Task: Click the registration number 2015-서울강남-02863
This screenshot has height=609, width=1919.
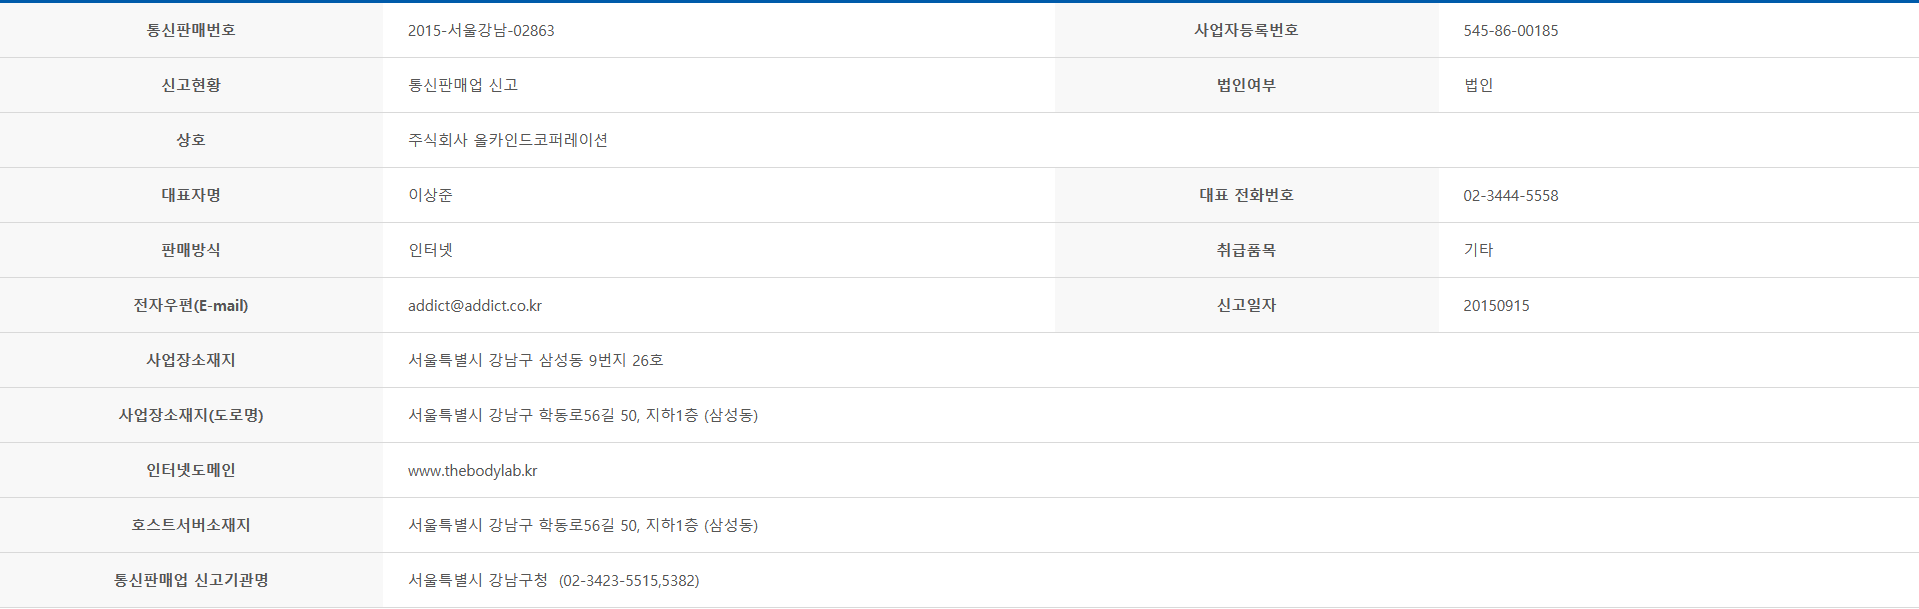Action: click(481, 30)
